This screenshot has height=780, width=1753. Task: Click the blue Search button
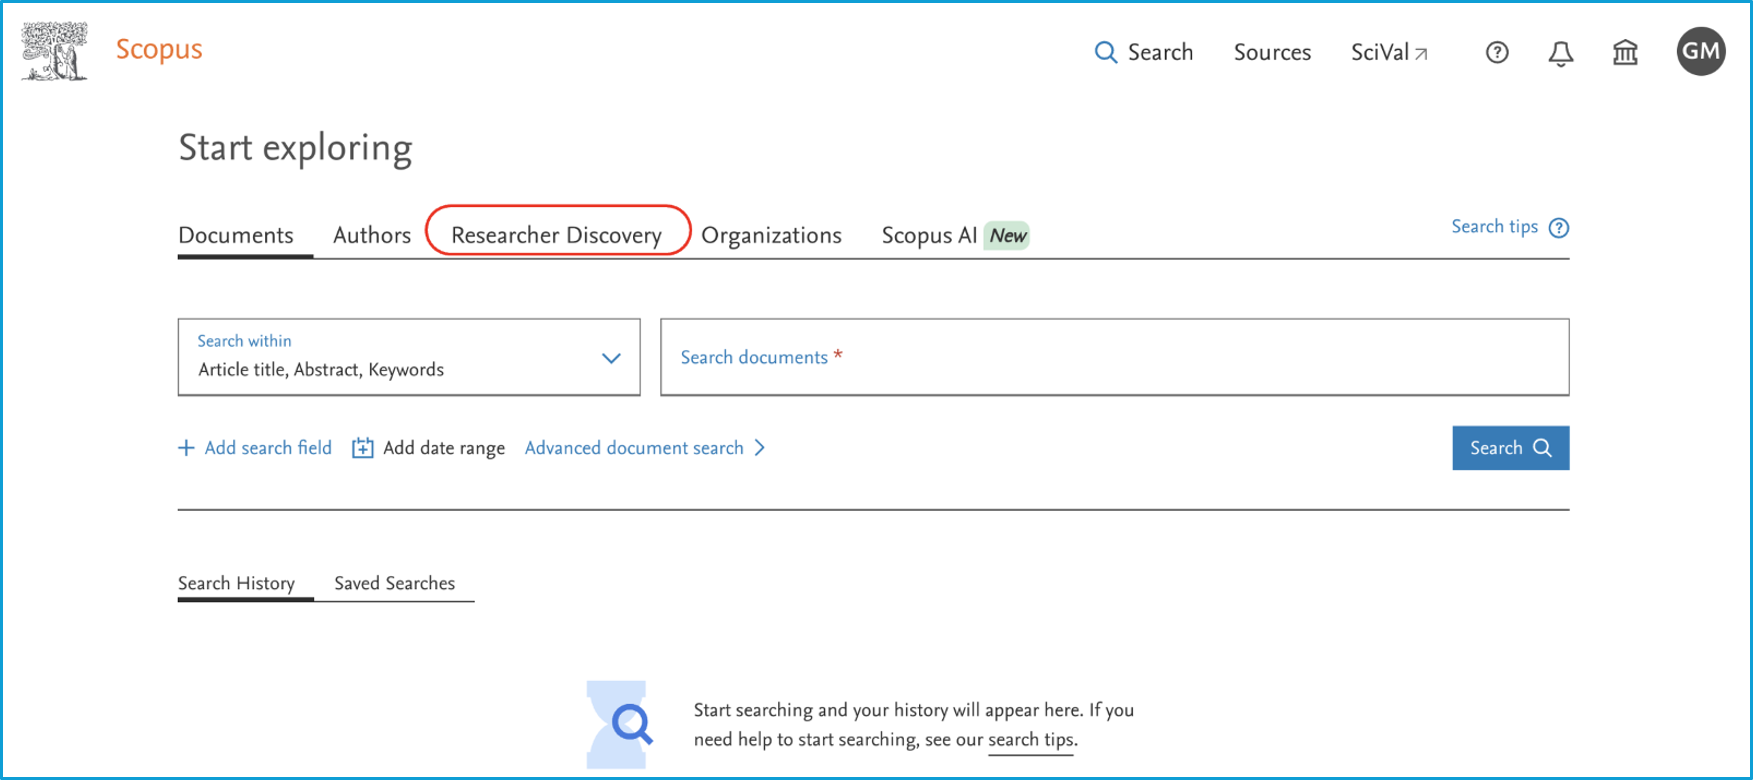[1510, 448]
